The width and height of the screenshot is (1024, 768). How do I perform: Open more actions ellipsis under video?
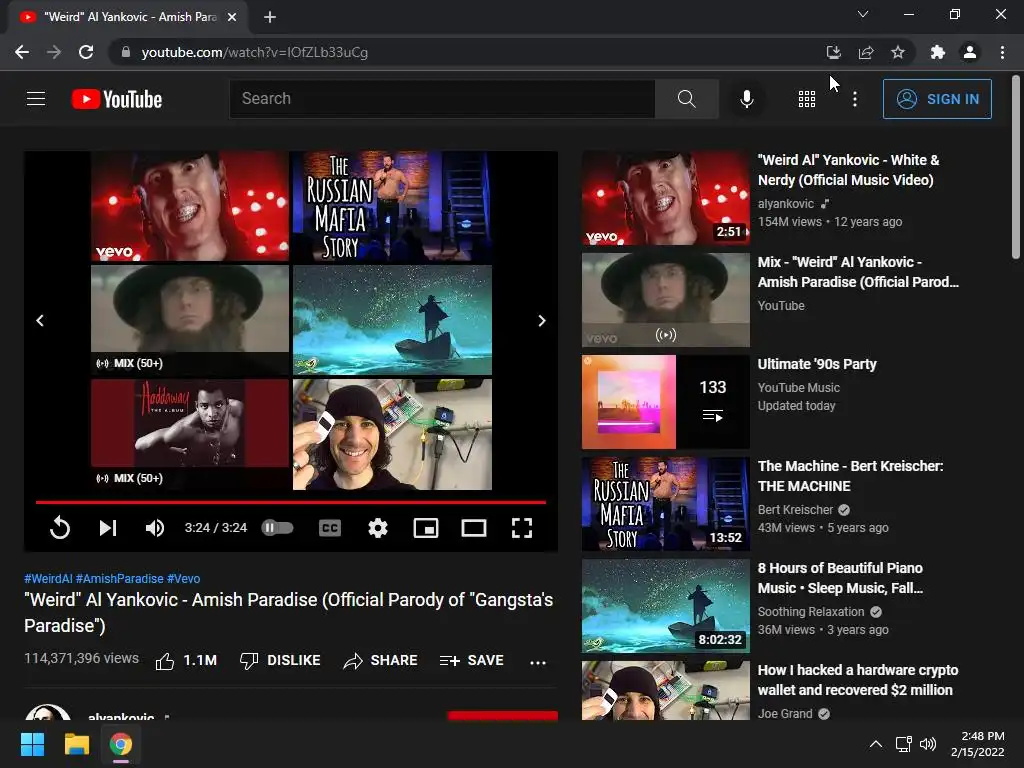click(538, 662)
